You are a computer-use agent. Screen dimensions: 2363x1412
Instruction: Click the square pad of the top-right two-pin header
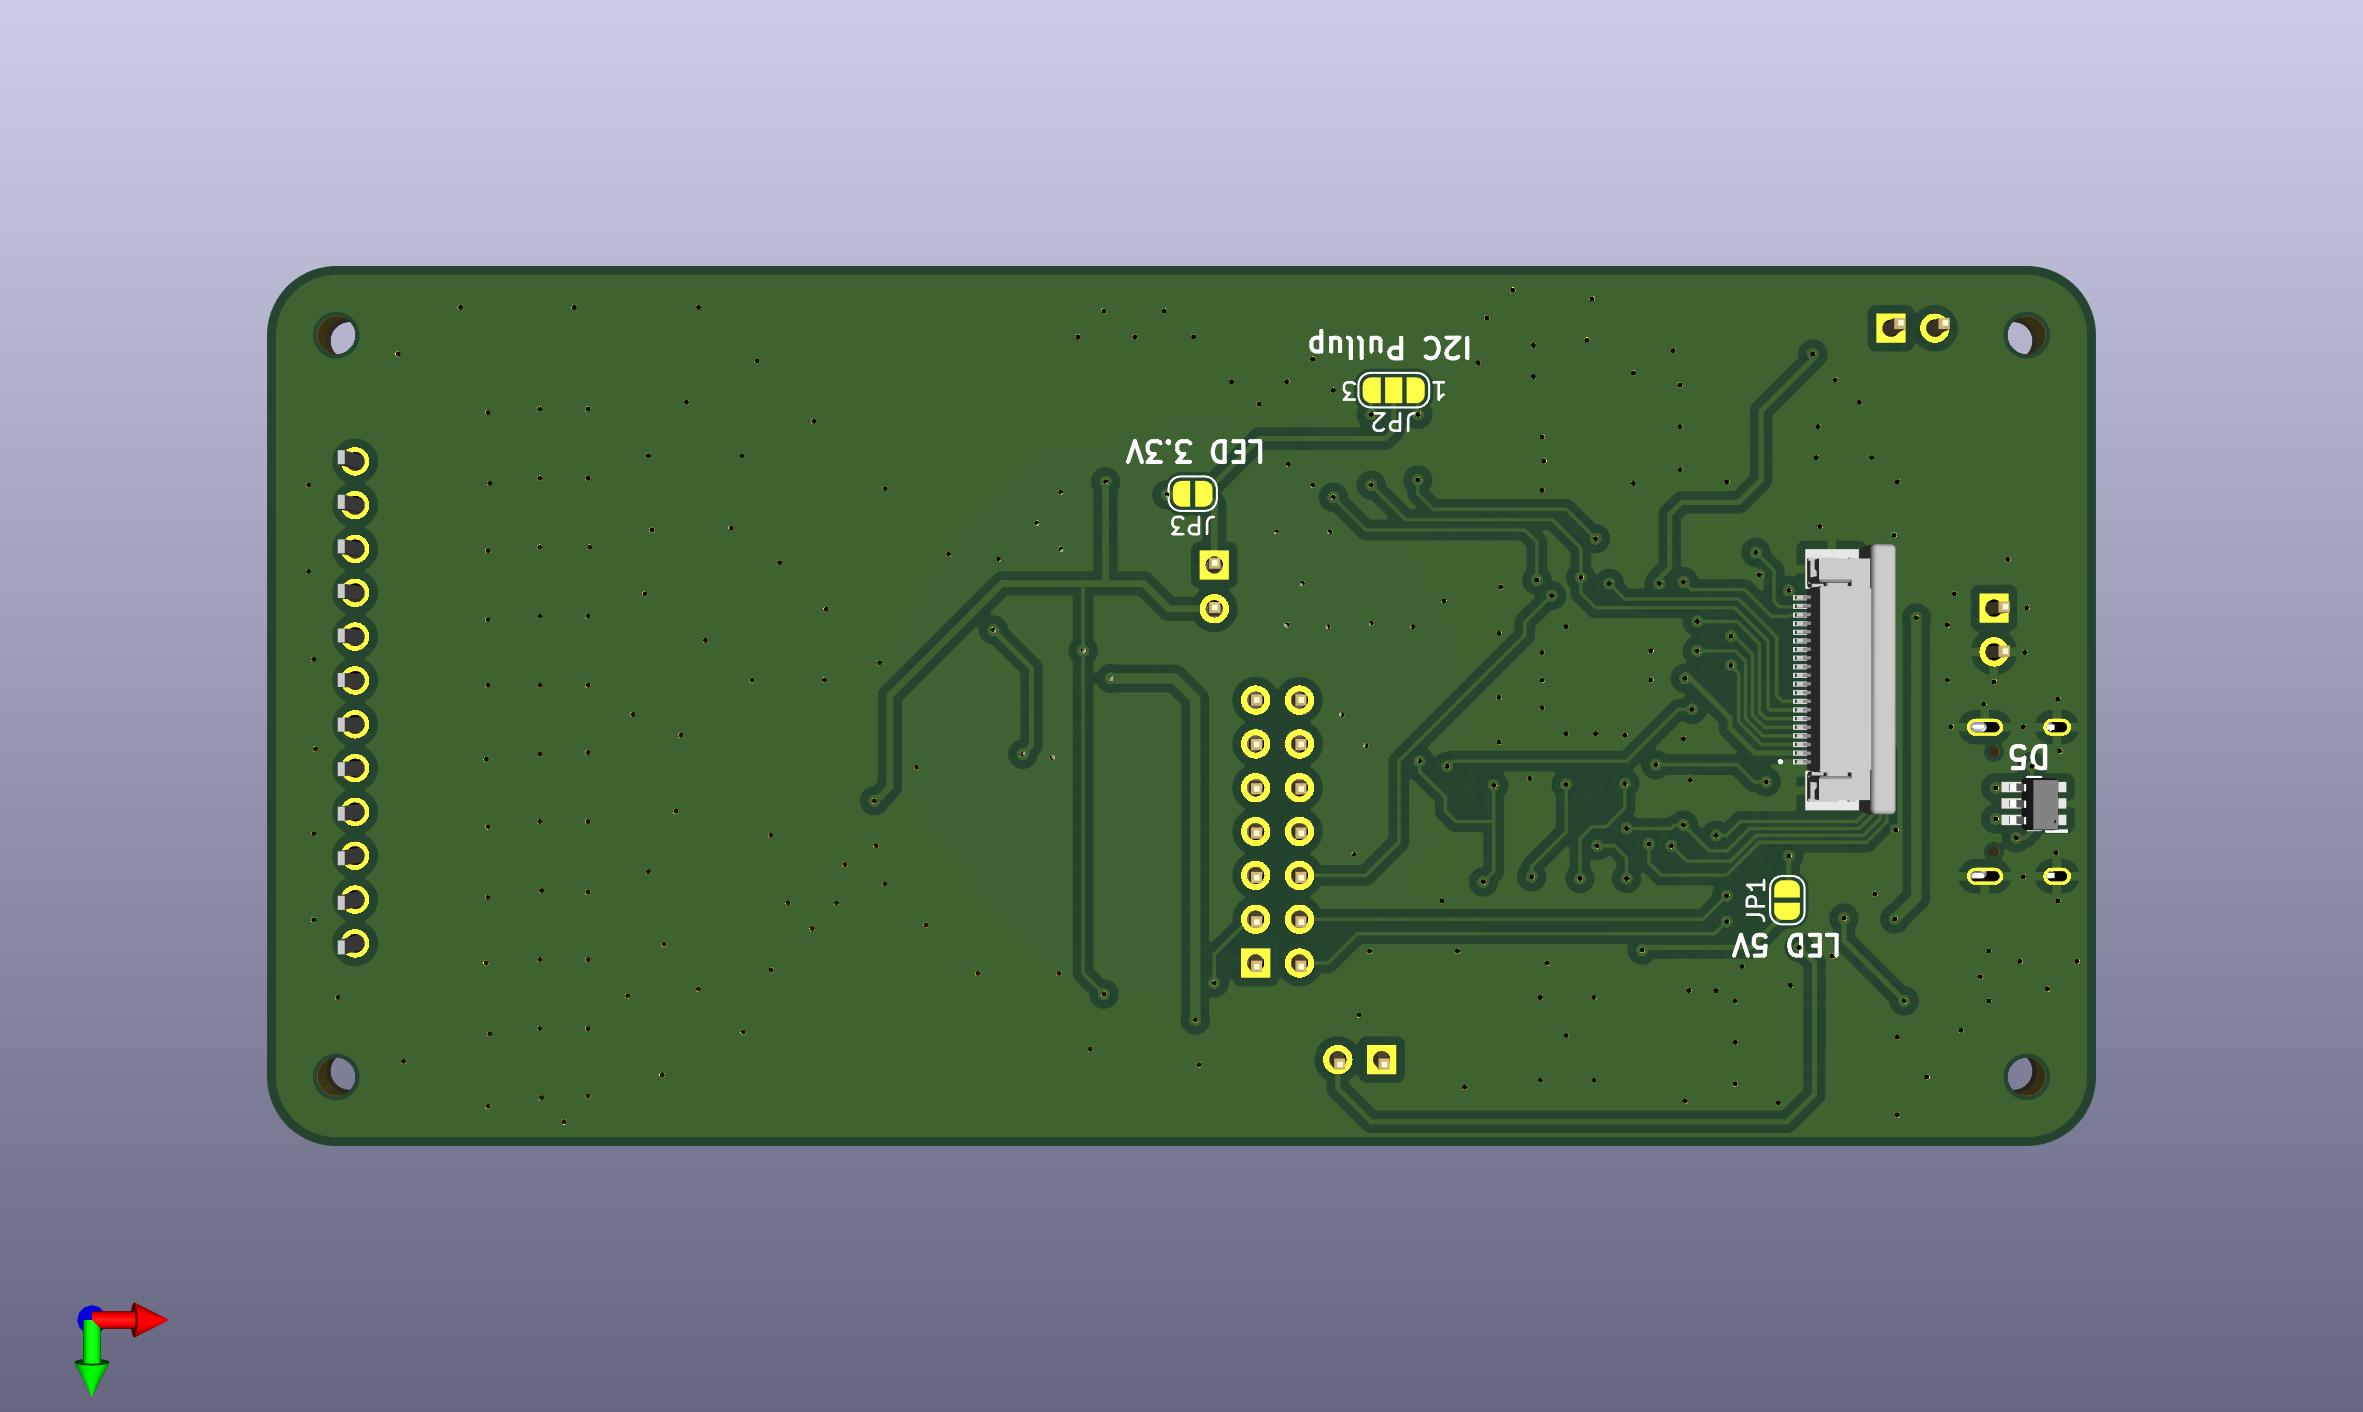[x=1891, y=328]
